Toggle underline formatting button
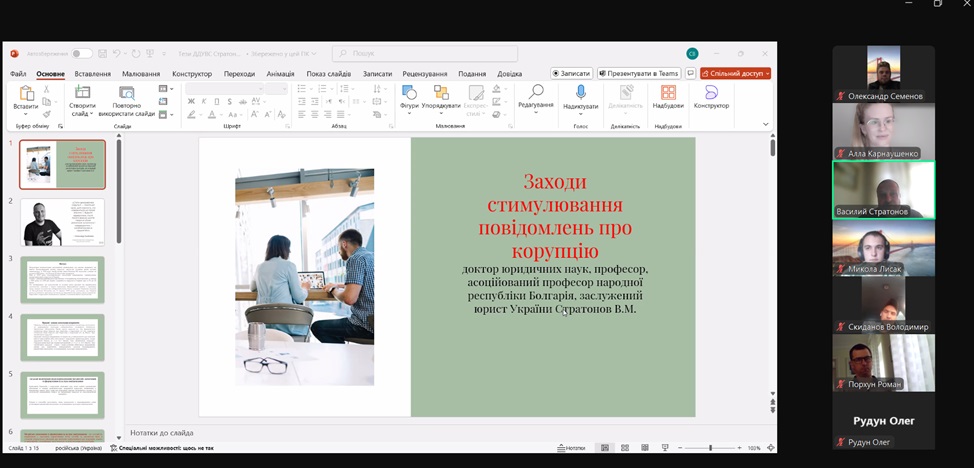 [x=216, y=101]
